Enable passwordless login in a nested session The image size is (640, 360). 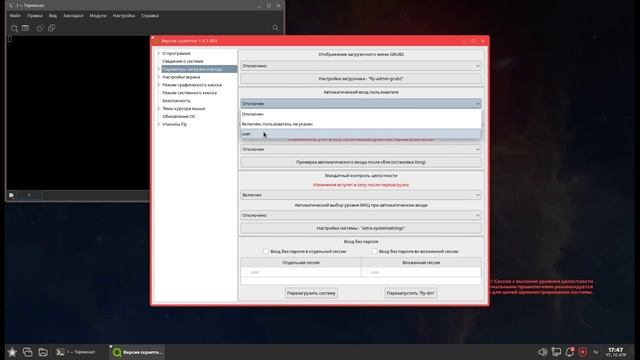click(374, 251)
